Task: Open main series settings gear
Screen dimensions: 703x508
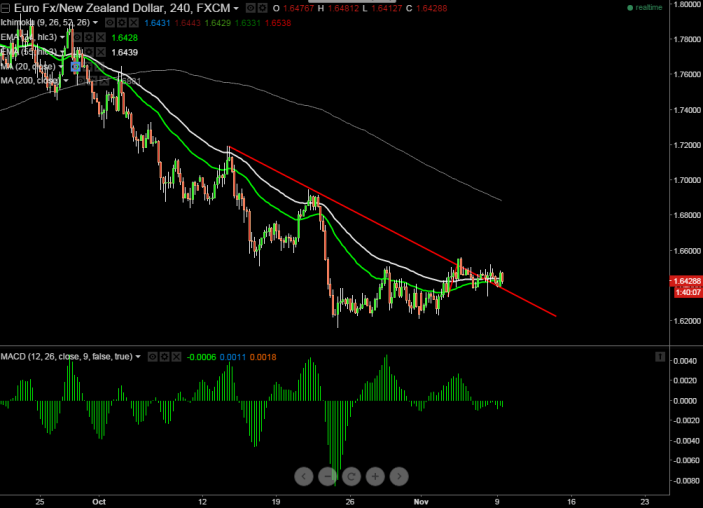Action: [x=263, y=8]
